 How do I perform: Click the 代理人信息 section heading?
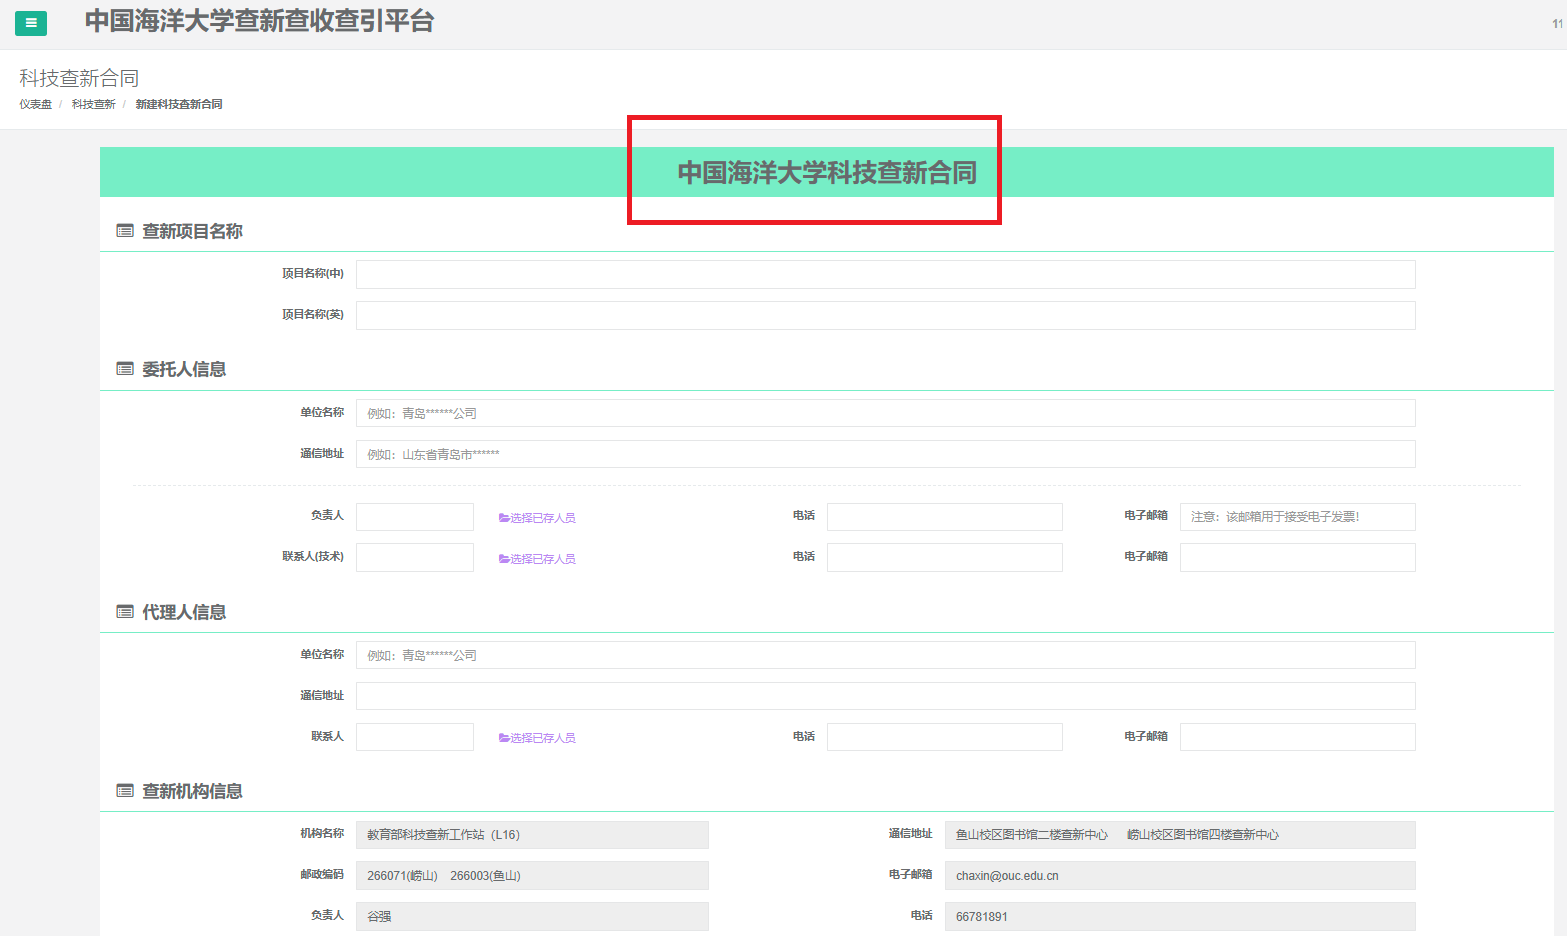[184, 612]
